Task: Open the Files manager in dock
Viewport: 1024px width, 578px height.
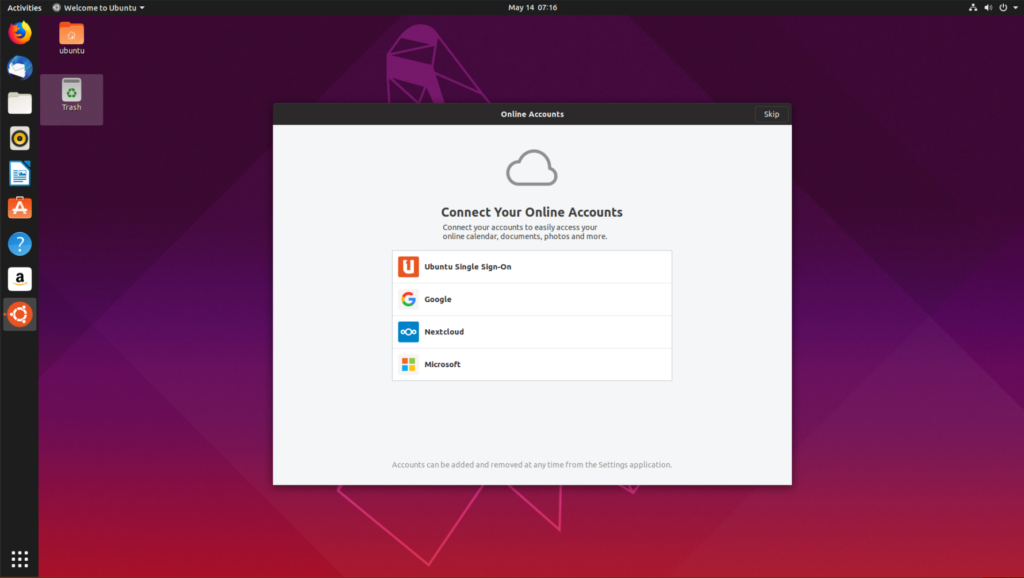Action: [20, 103]
